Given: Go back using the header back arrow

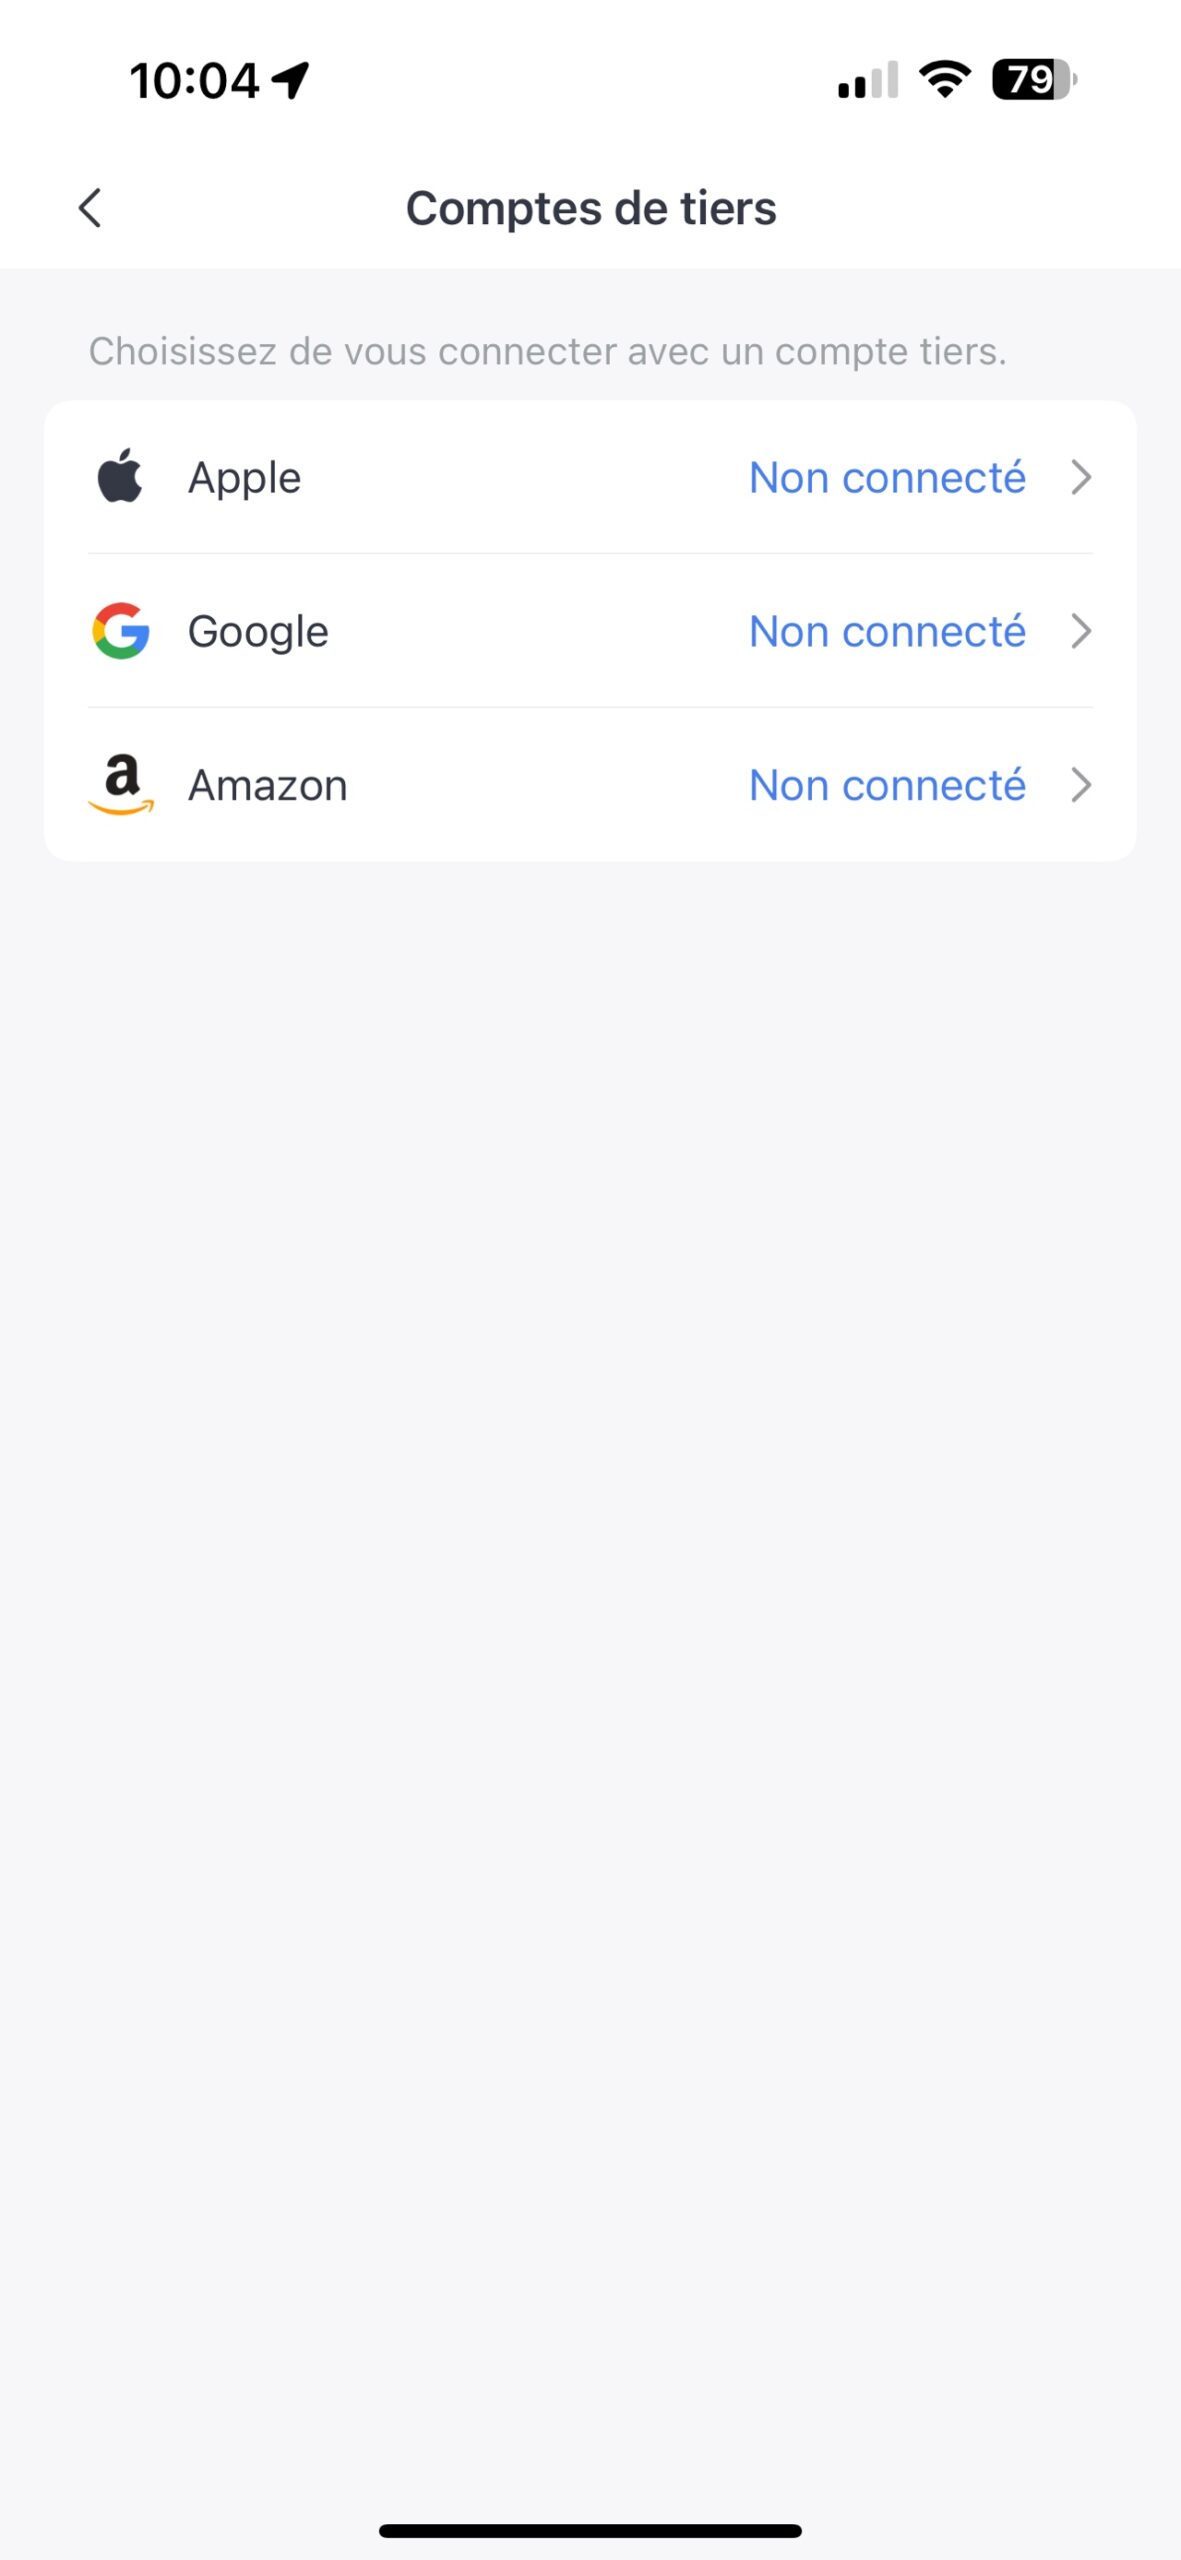Looking at the screenshot, I should tap(90, 208).
